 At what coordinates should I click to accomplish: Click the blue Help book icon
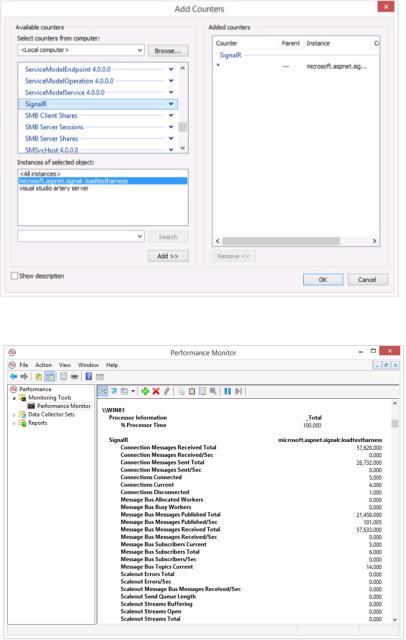[89, 376]
